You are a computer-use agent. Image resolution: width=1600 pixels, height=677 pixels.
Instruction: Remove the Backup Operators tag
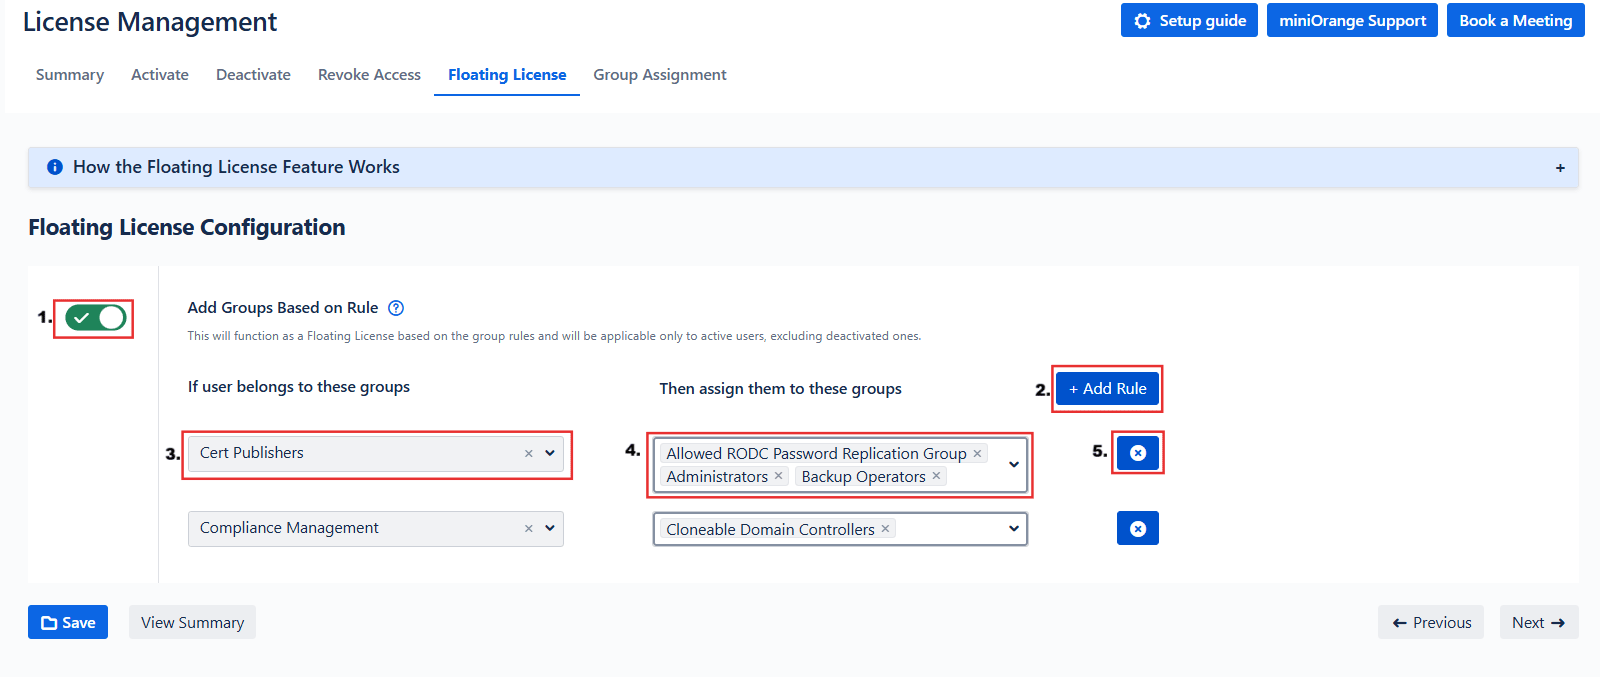(x=936, y=476)
